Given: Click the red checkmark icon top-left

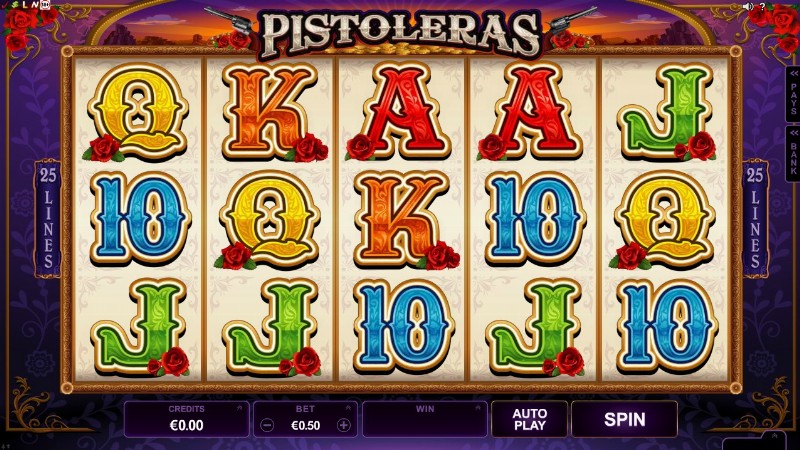Looking at the screenshot, I should point(6,5).
